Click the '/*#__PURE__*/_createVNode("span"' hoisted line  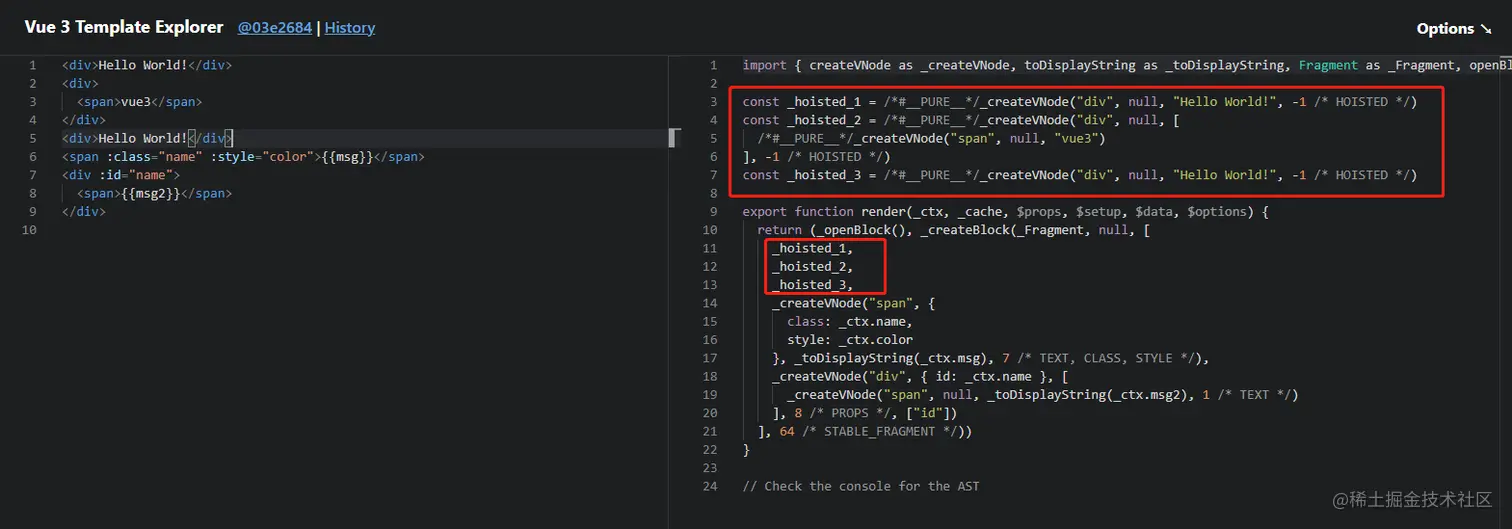point(931,138)
